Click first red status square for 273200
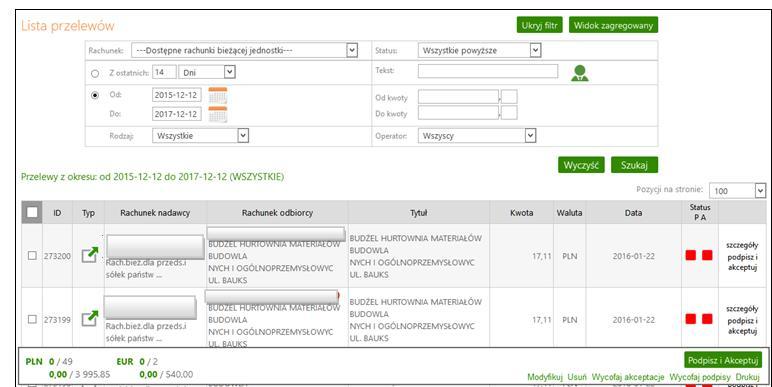The image size is (772, 387). point(691,255)
